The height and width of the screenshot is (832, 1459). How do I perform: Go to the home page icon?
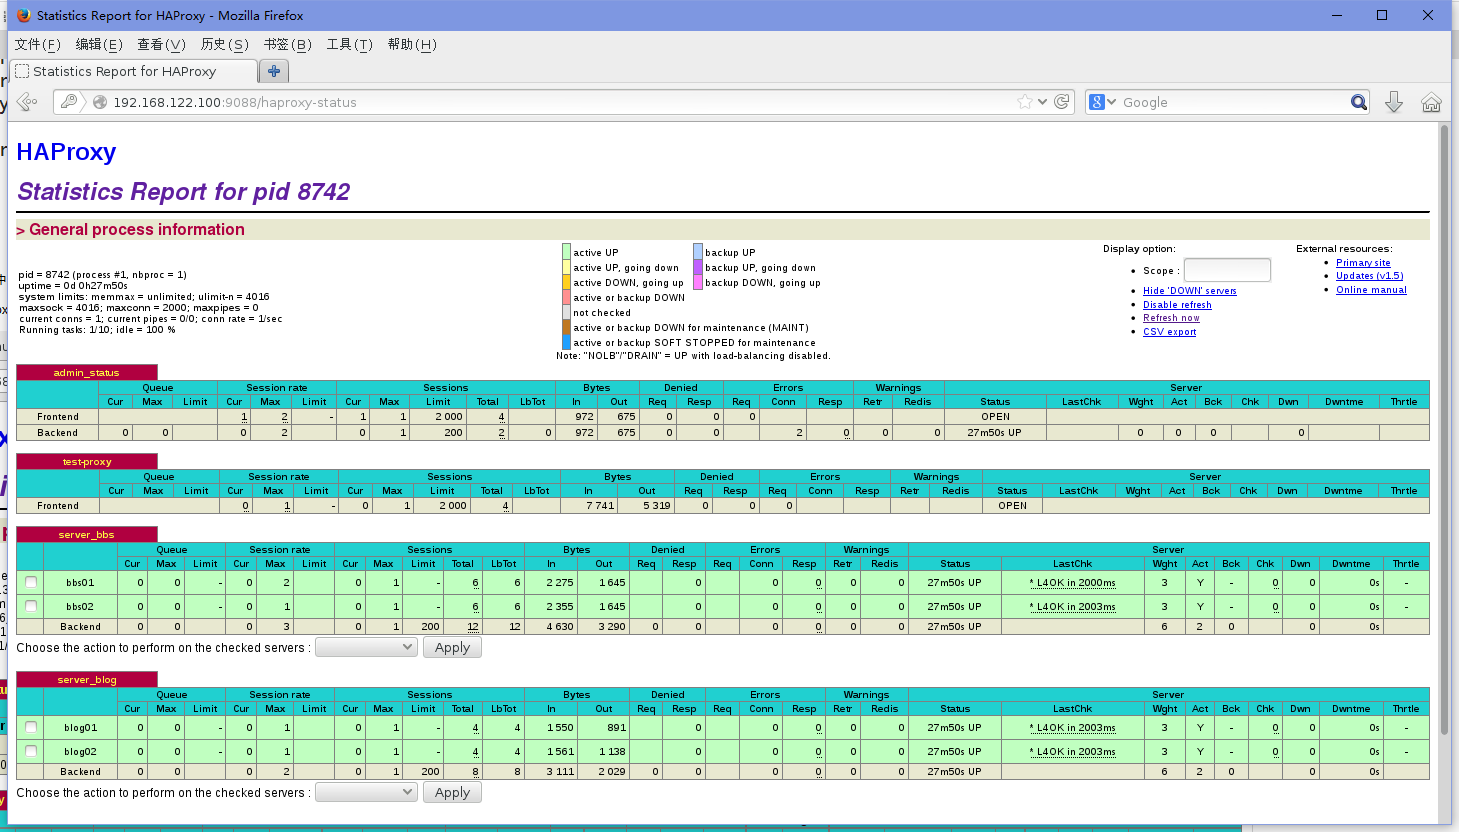[1431, 102]
